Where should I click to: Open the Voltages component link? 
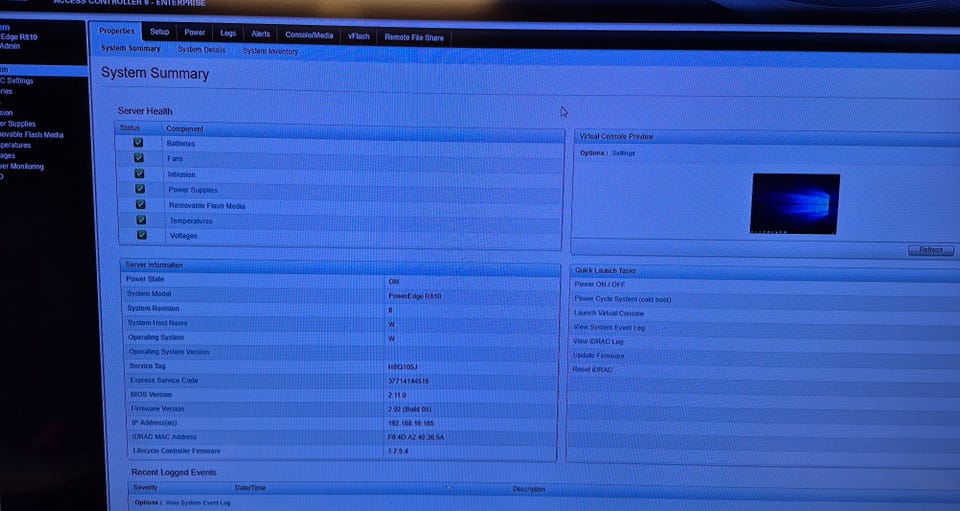pos(184,236)
